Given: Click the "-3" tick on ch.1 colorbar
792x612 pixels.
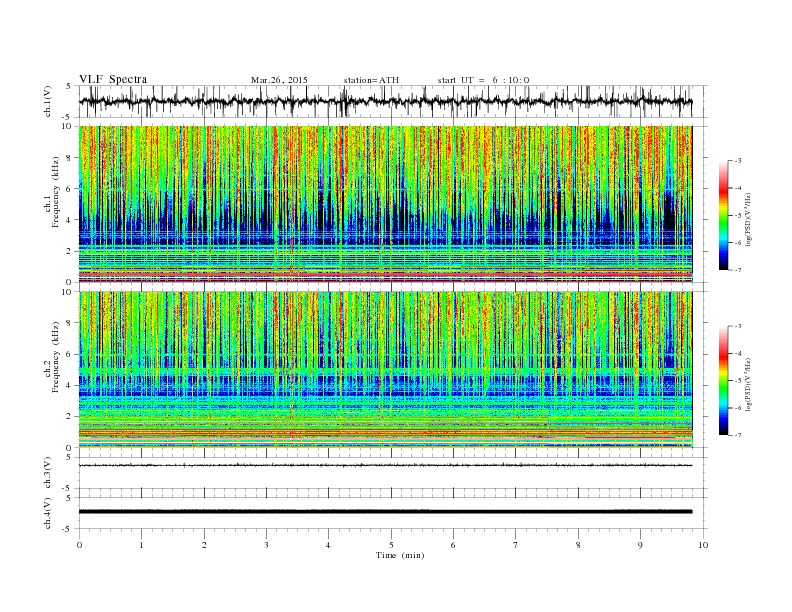Looking at the screenshot, I should pos(738,161).
